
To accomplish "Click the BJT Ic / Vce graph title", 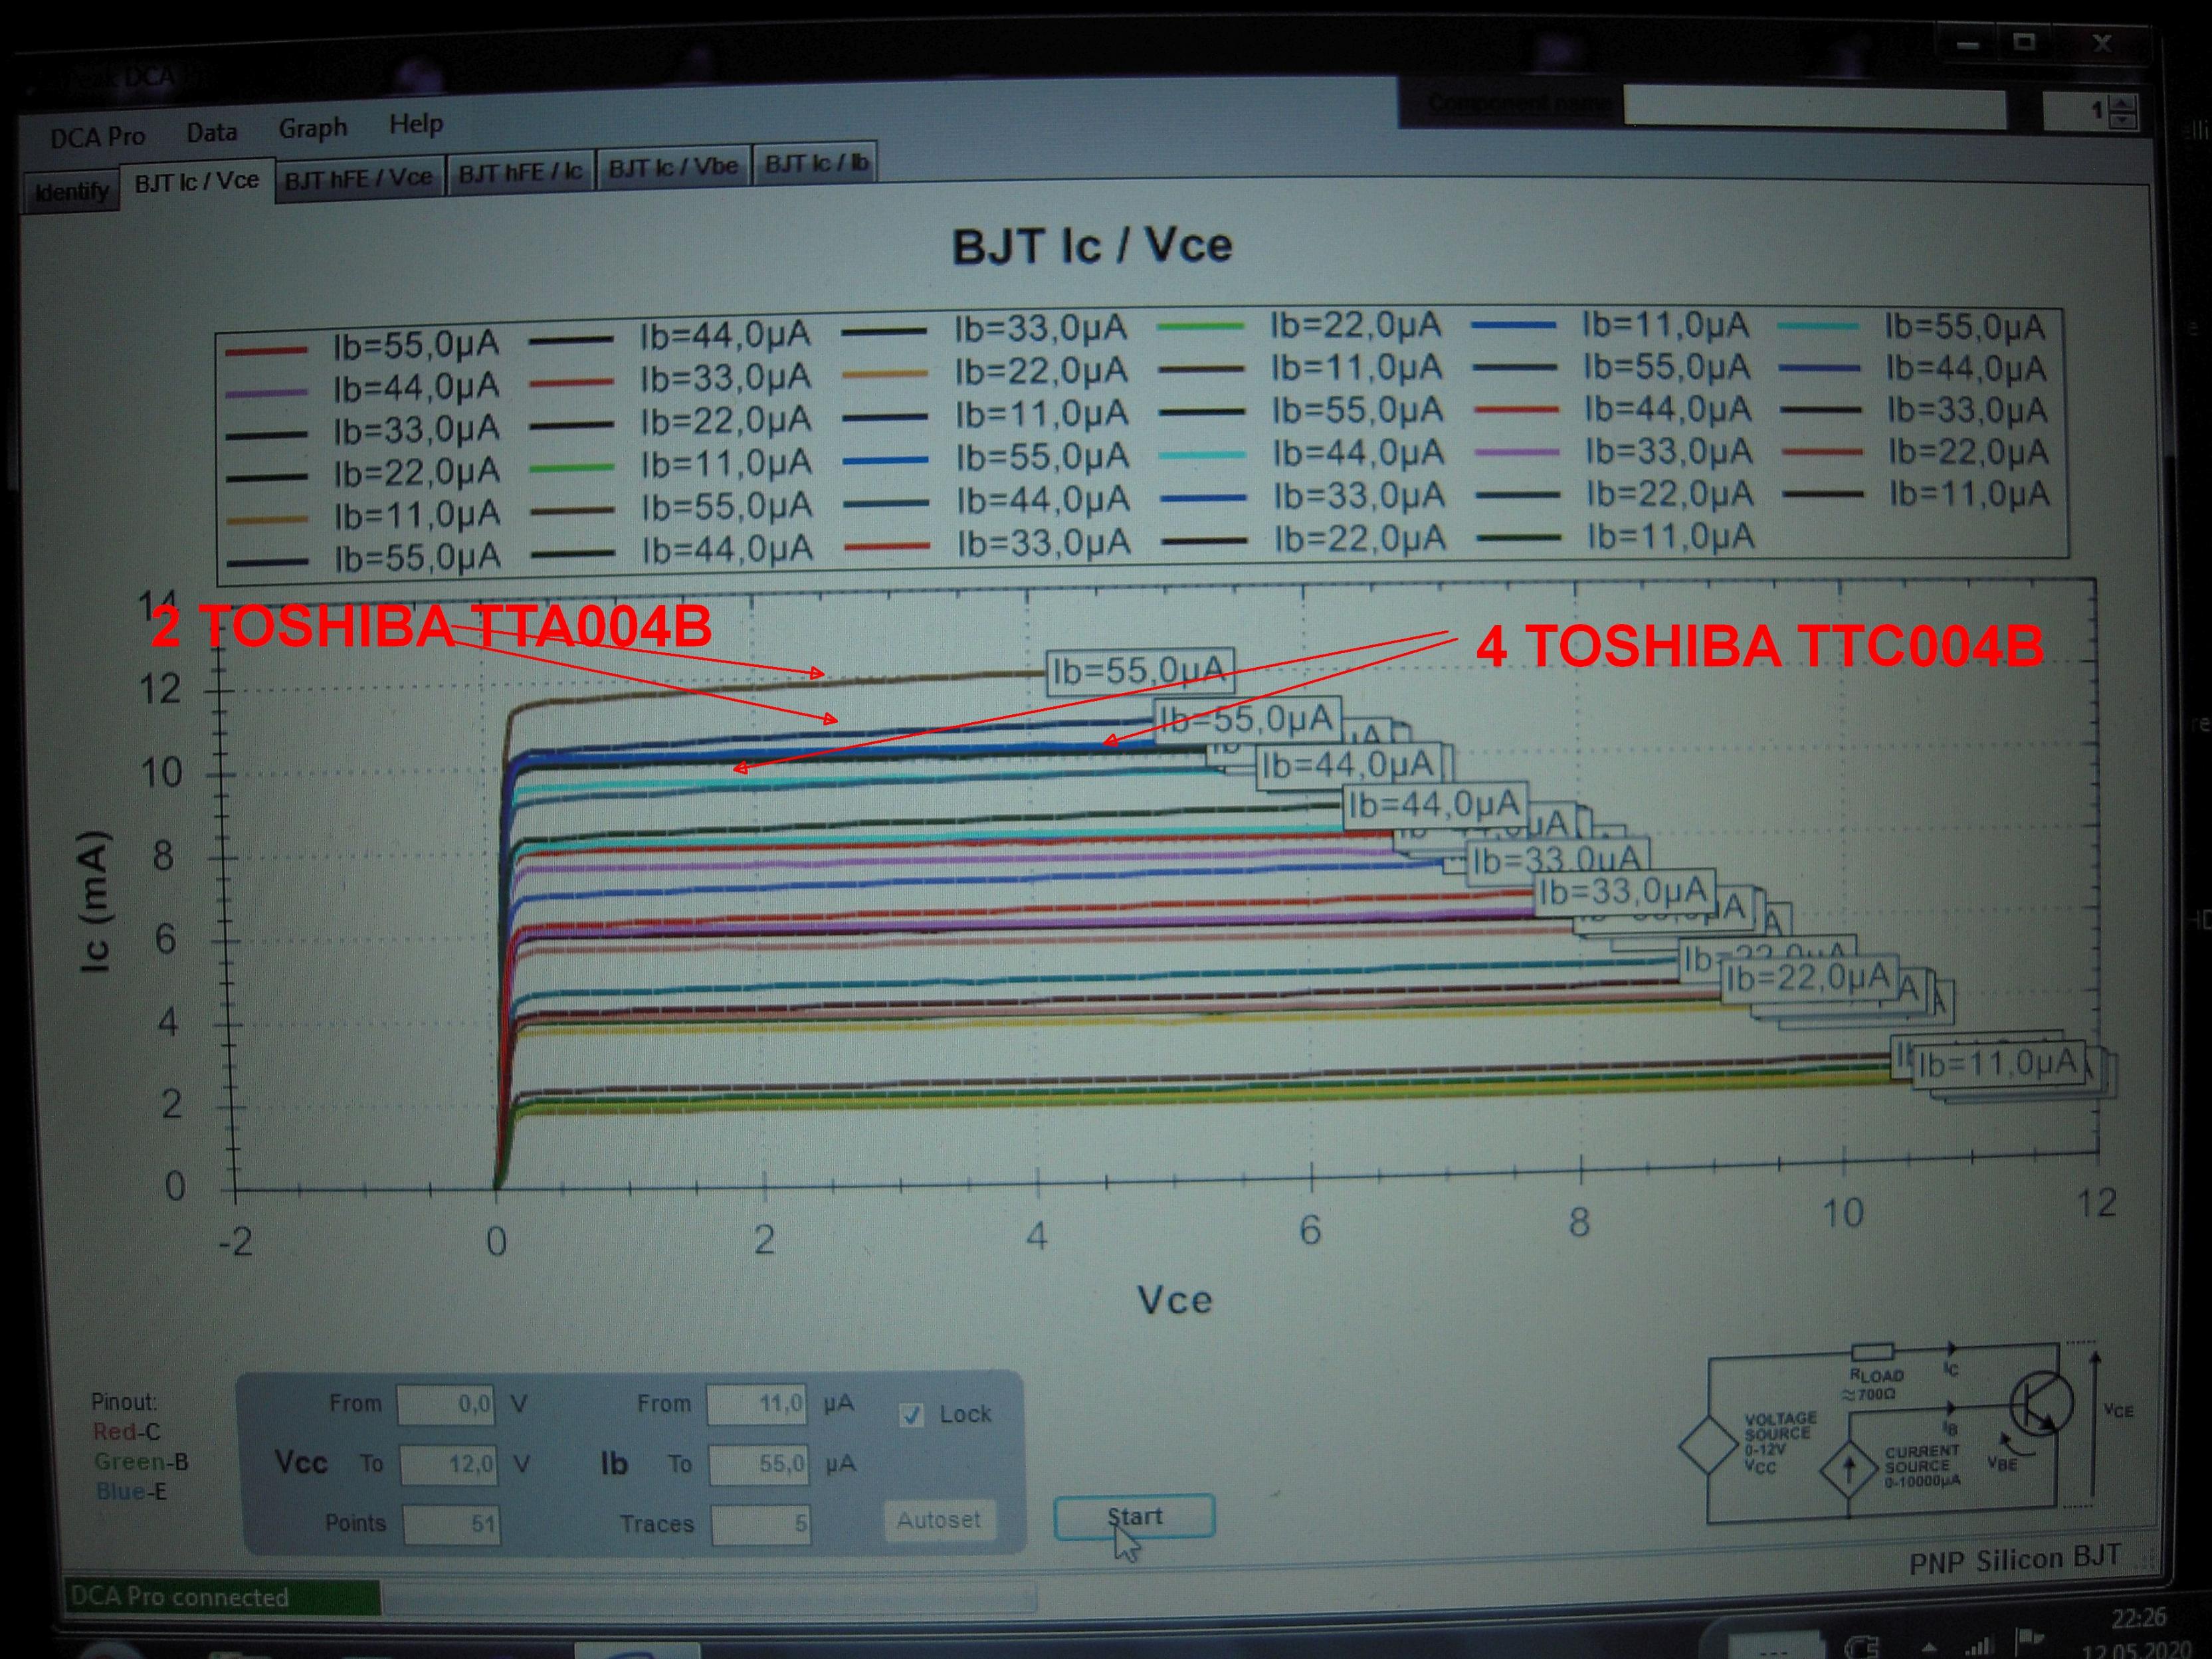I will pyautogui.click(x=1092, y=246).
